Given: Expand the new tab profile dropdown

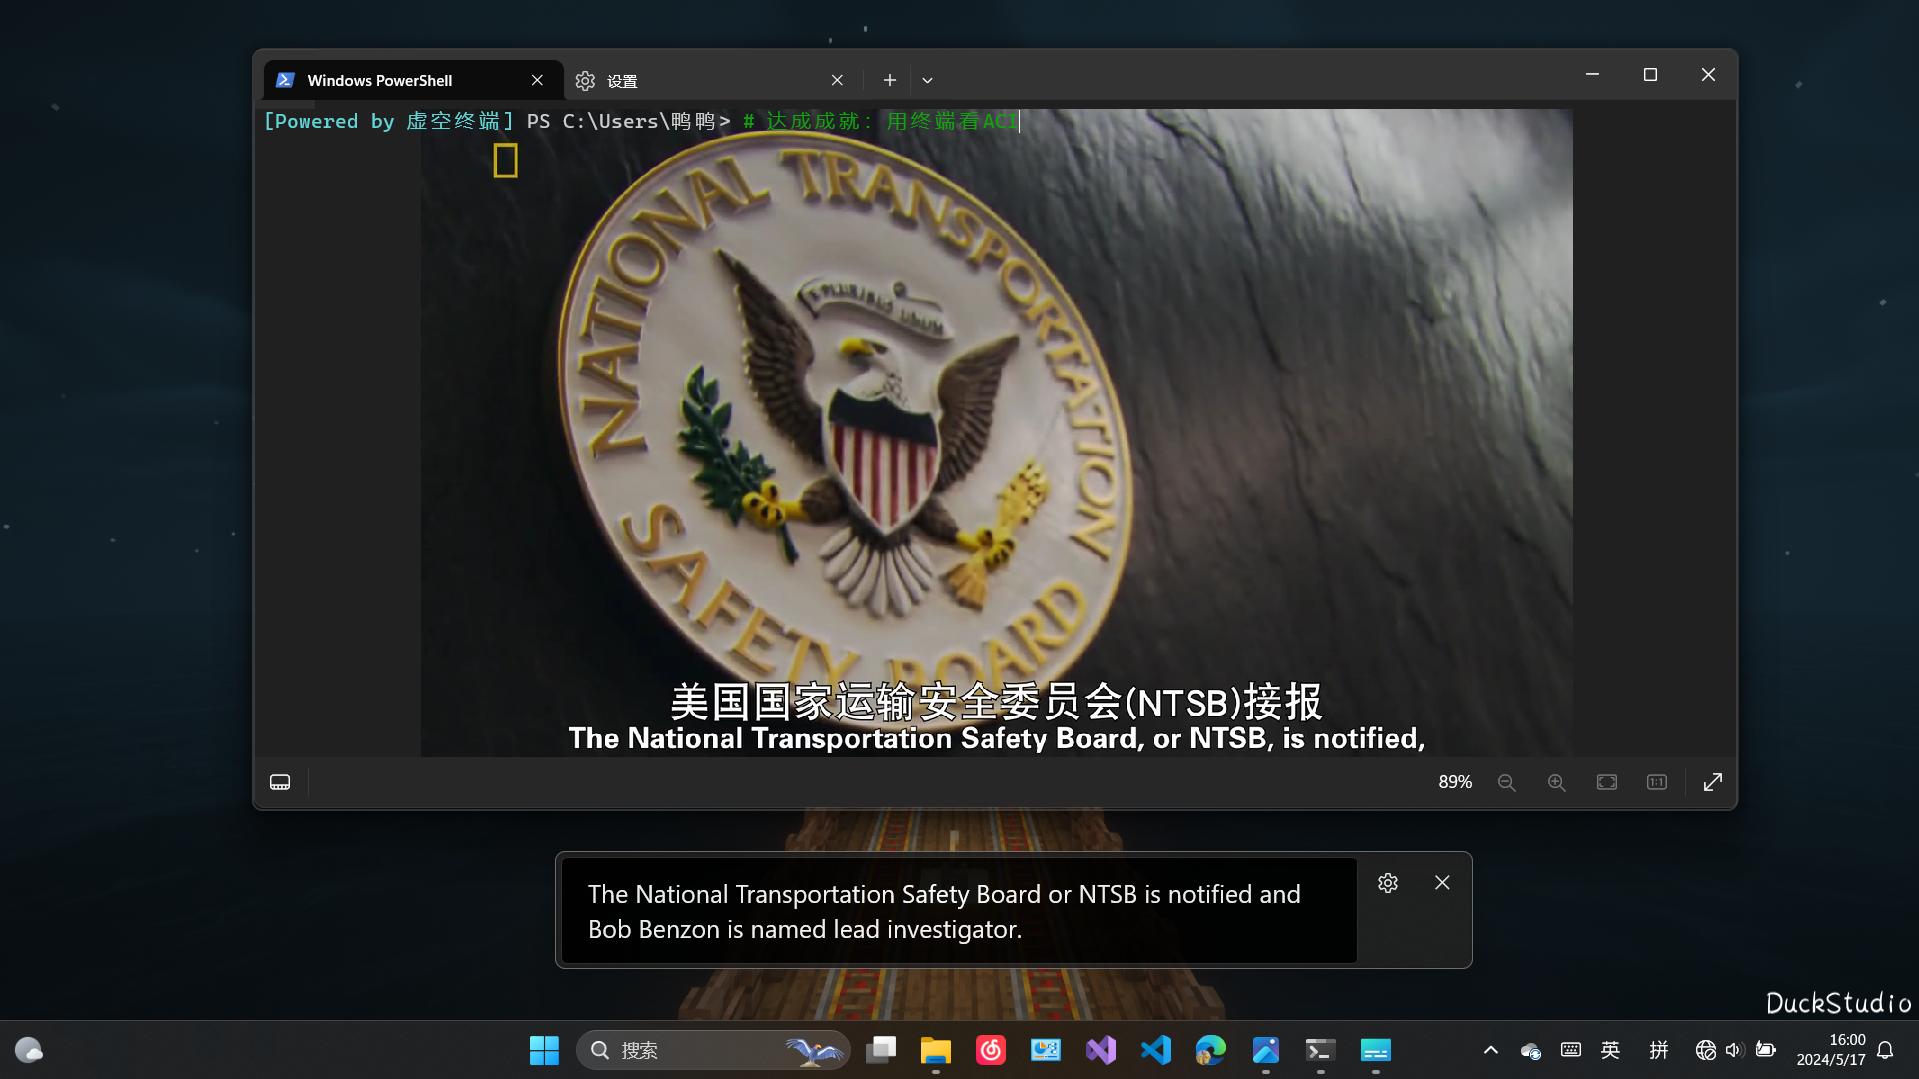Looking at the screenshot, I should click(927, 80).
